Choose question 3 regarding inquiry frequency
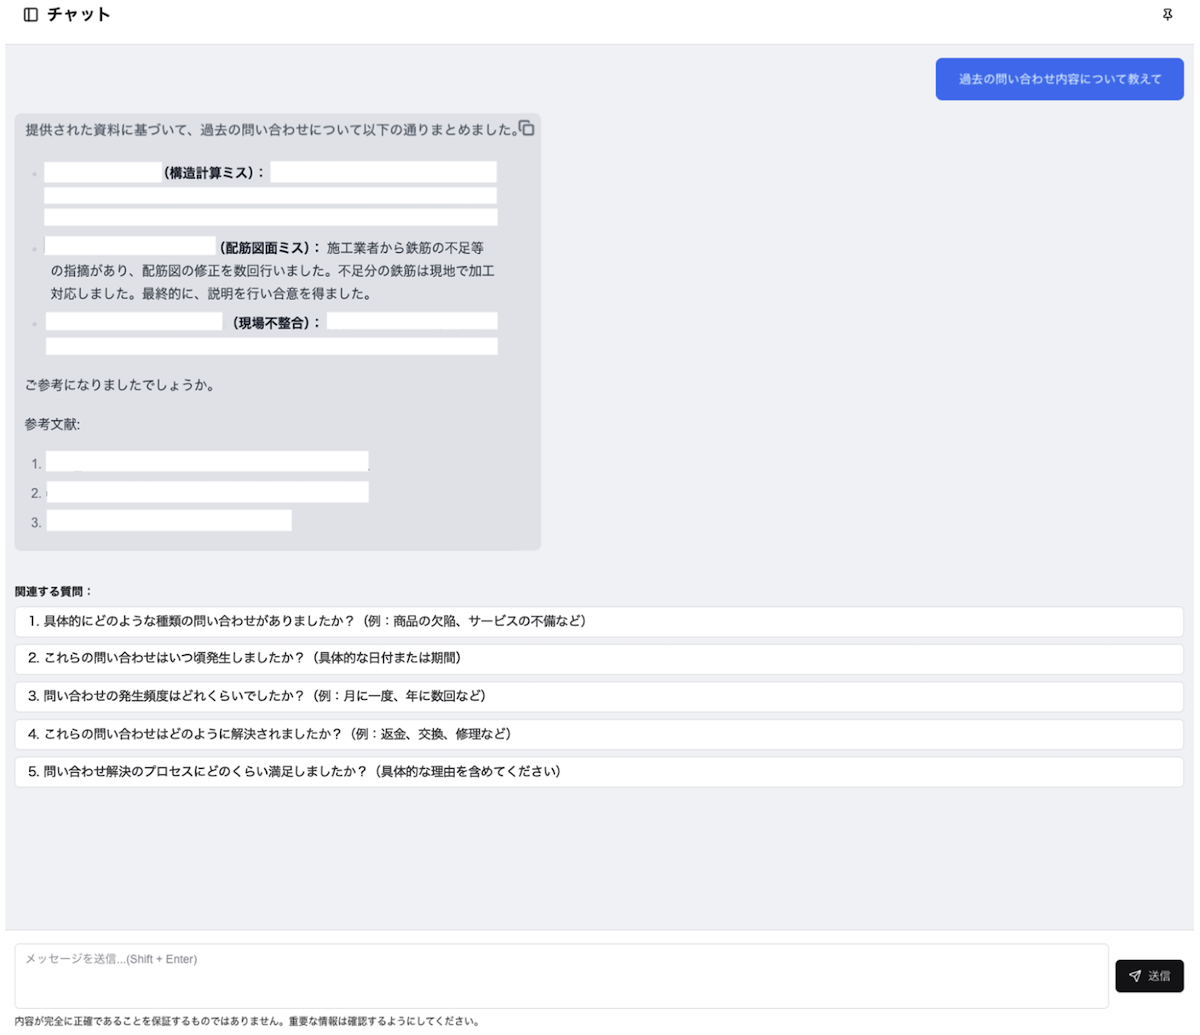 [597, 696]
